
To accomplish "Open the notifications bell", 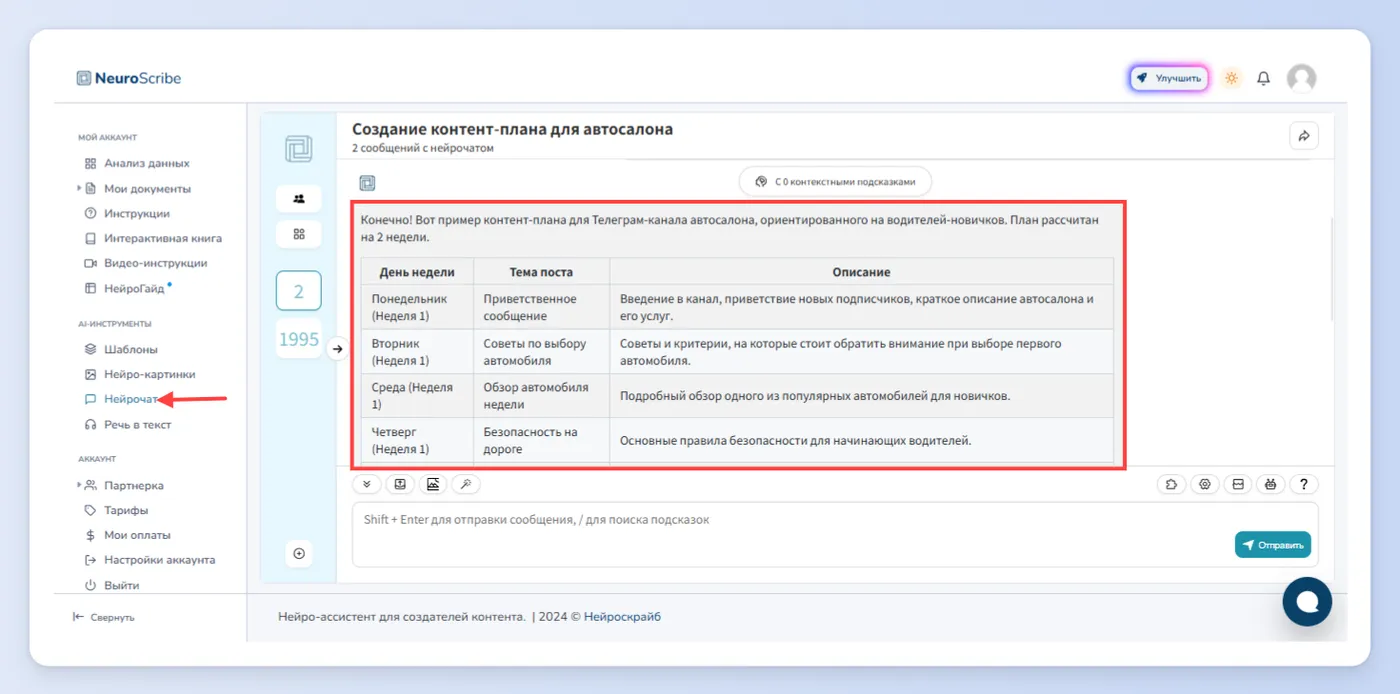I will click(x=1263, y=78).
